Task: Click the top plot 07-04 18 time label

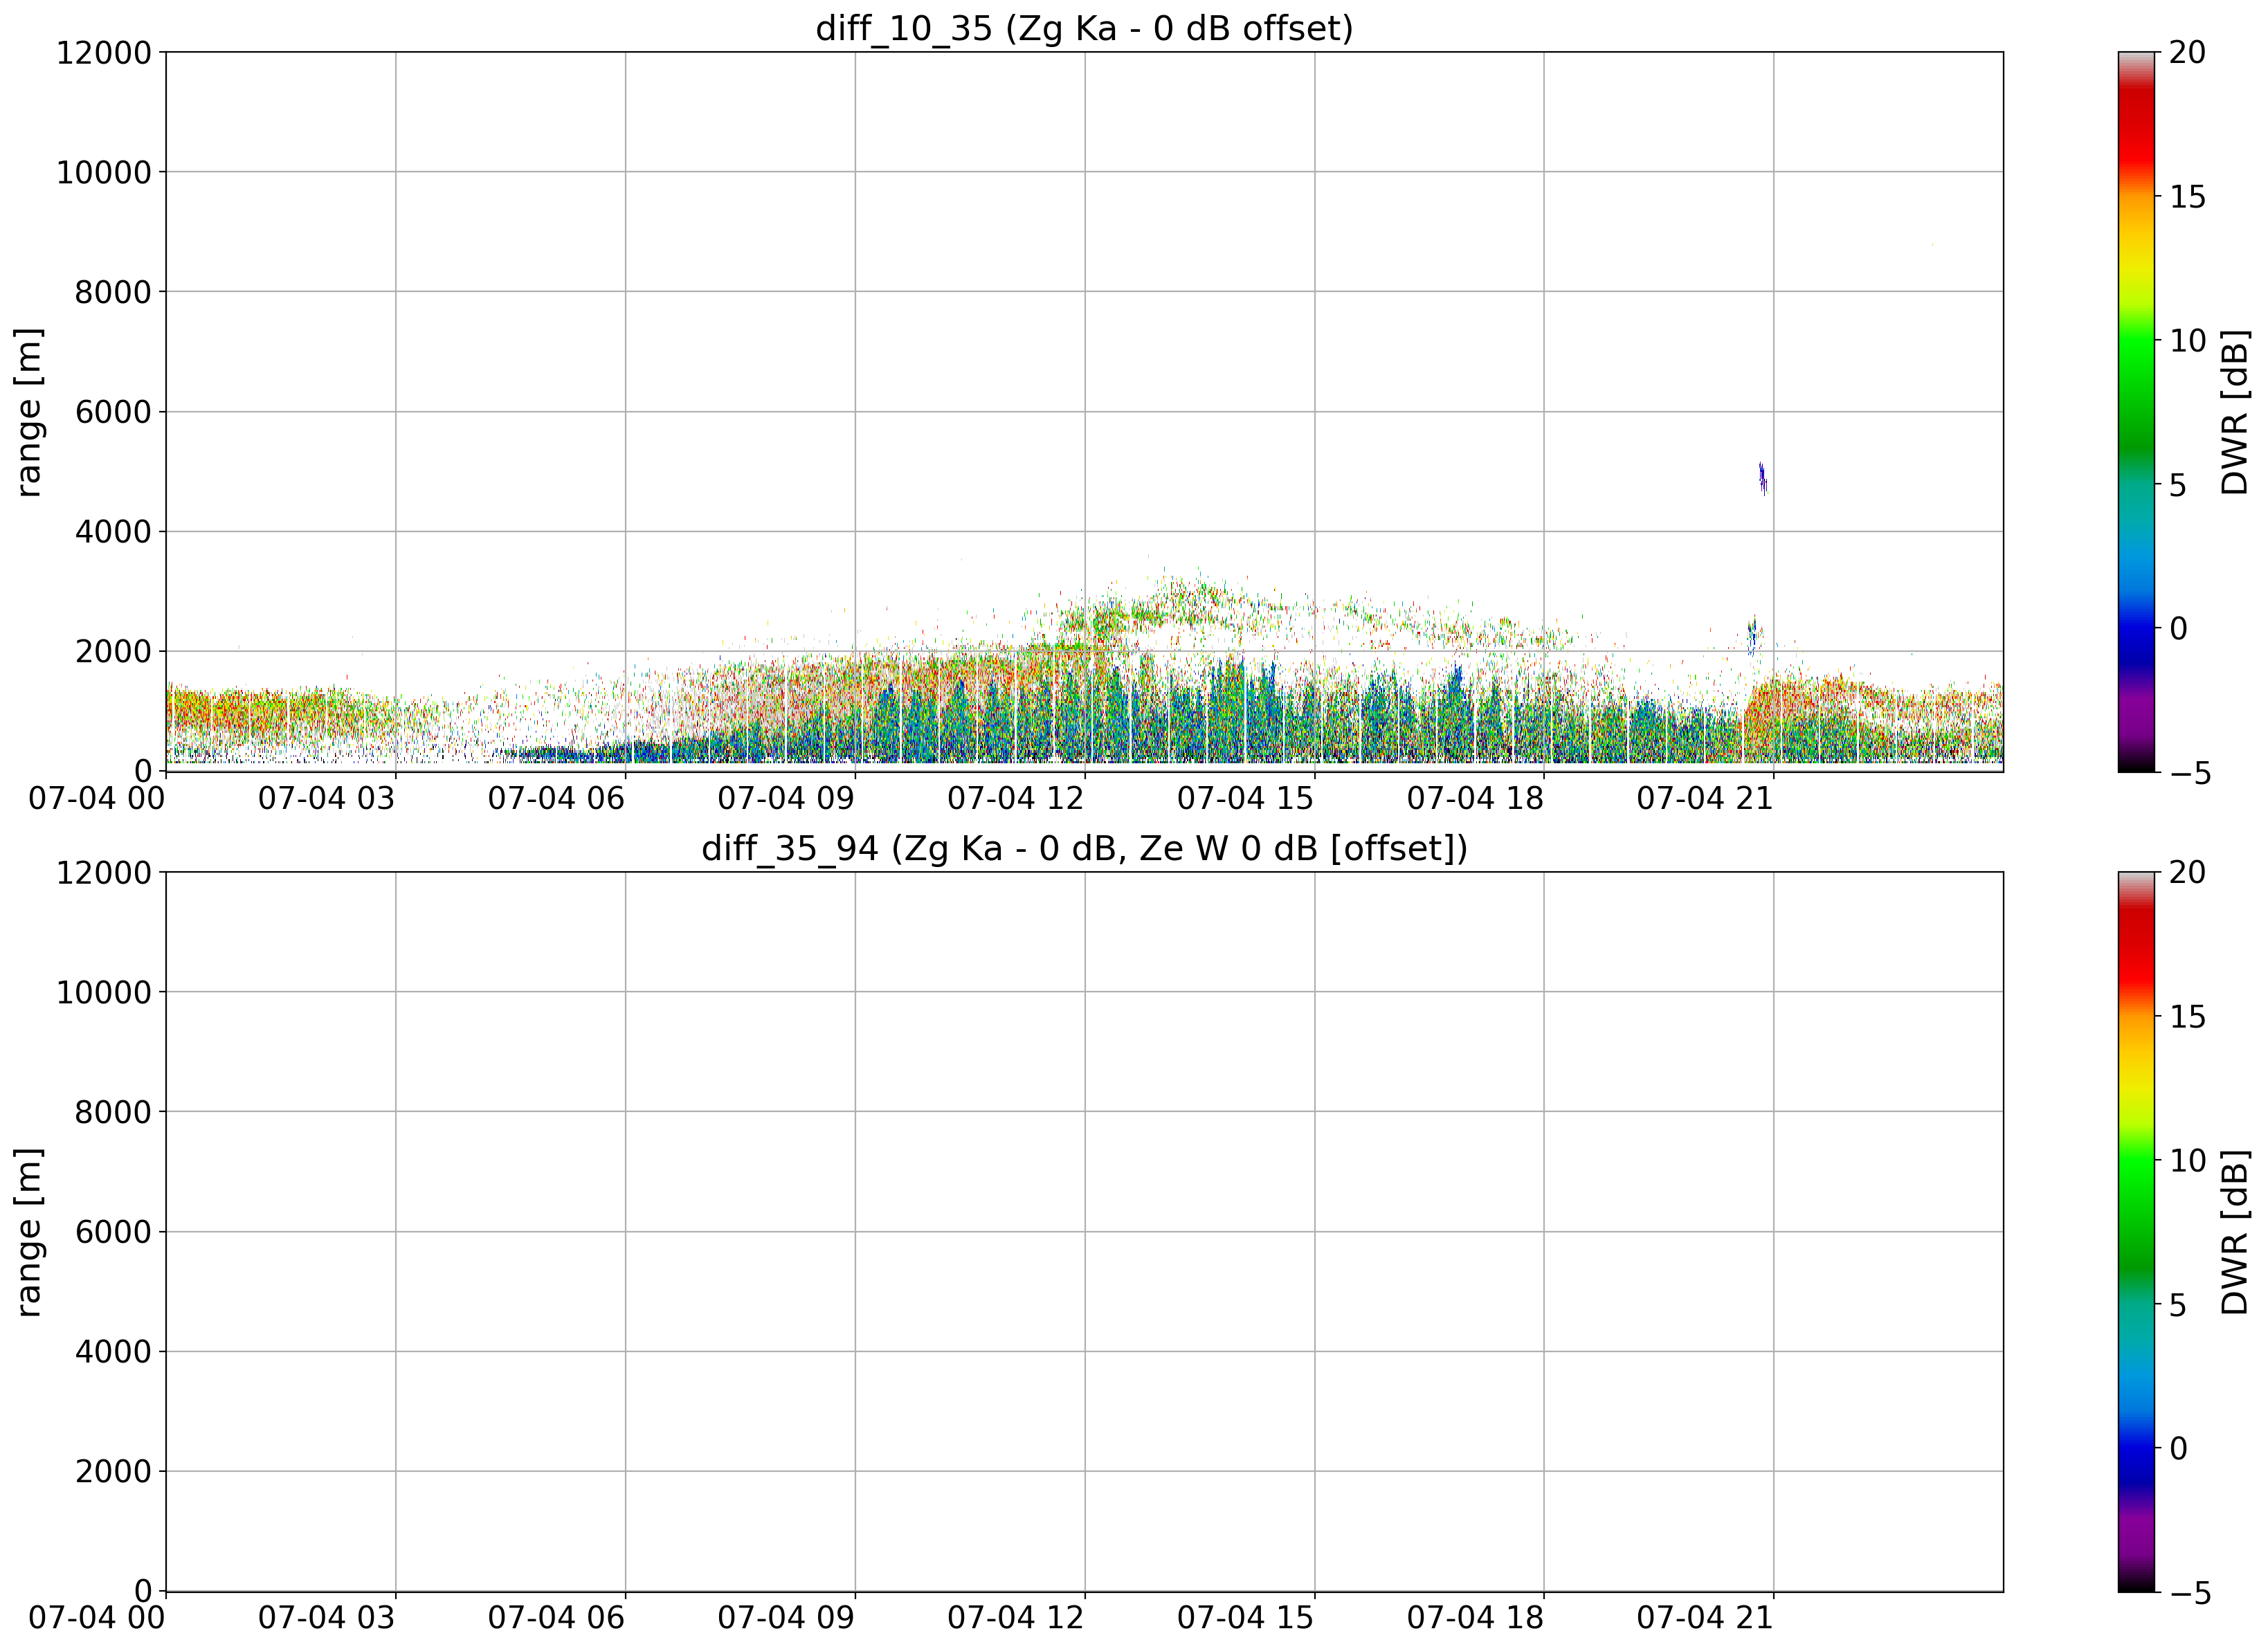Action: 1475,798
